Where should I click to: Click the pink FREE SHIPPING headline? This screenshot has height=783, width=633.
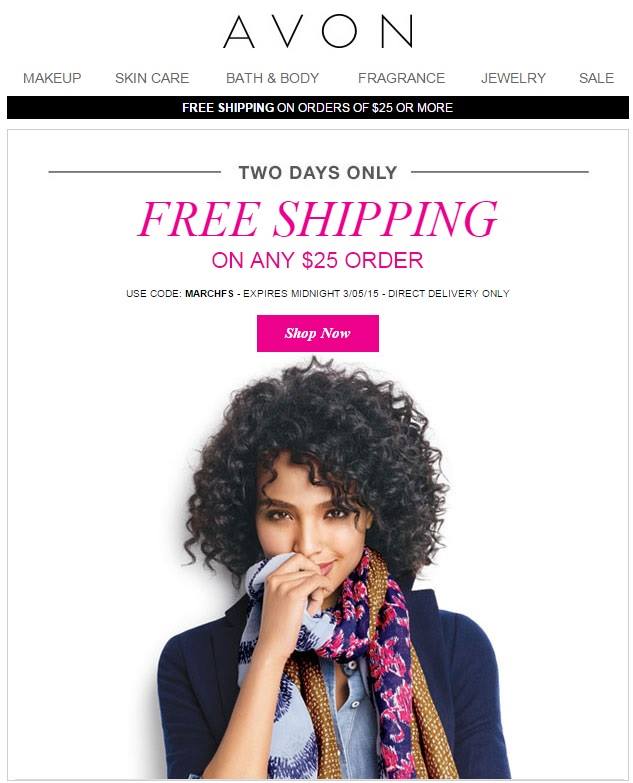click(x=317, y=219)
